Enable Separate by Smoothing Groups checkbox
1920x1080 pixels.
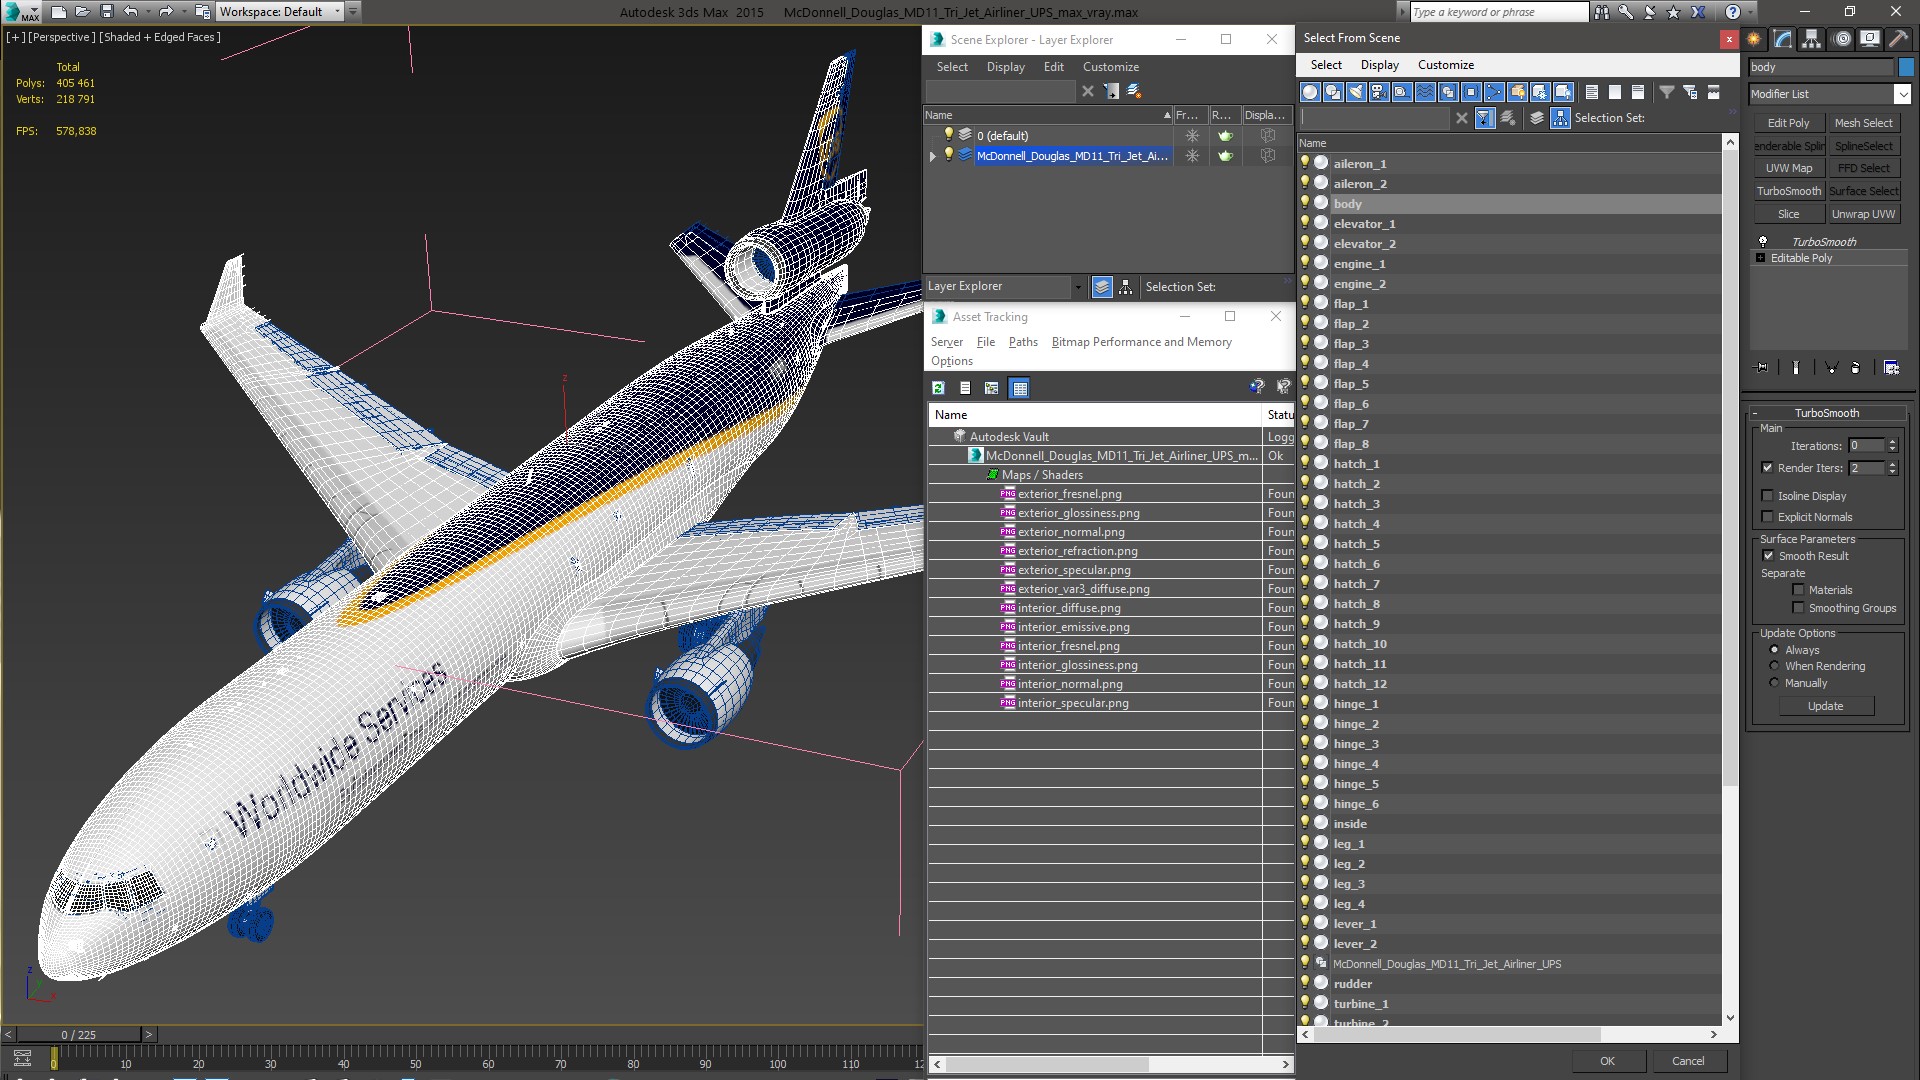(x=1798, y=608)
